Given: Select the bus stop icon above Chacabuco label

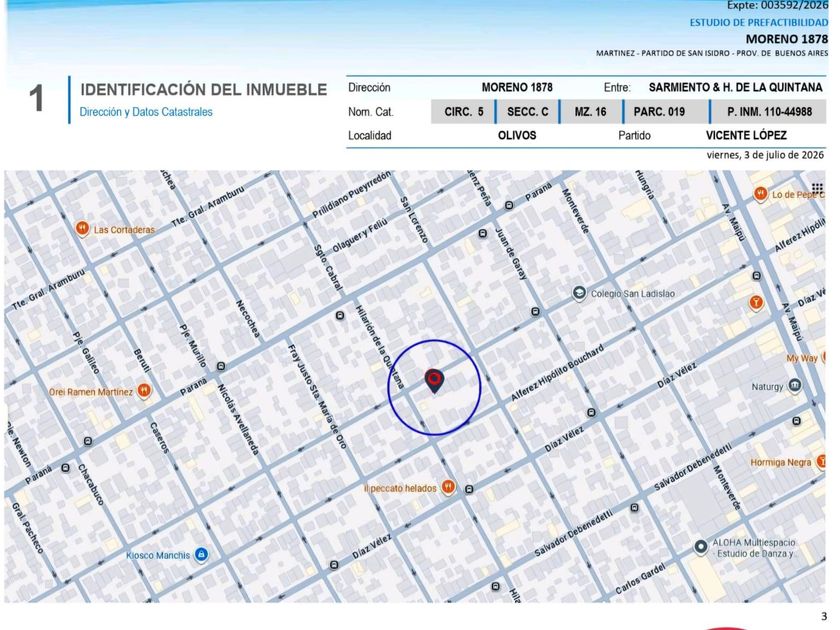Looking at the screenshot, I should (88, 441).
